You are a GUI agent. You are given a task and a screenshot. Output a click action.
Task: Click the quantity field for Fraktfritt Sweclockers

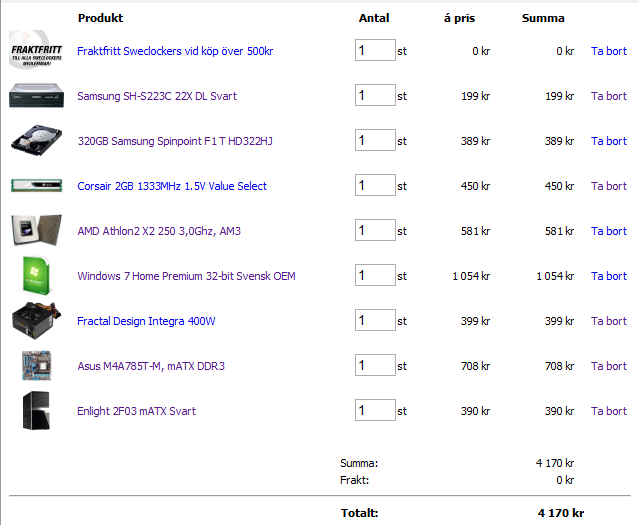375,51
